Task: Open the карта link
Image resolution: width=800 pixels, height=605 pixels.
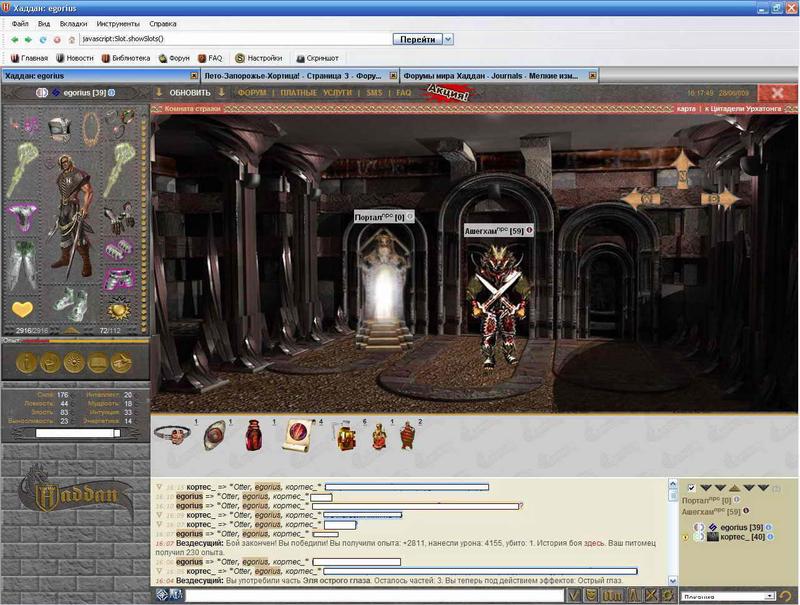Action: pyautogui.click(x=686, y=109)
